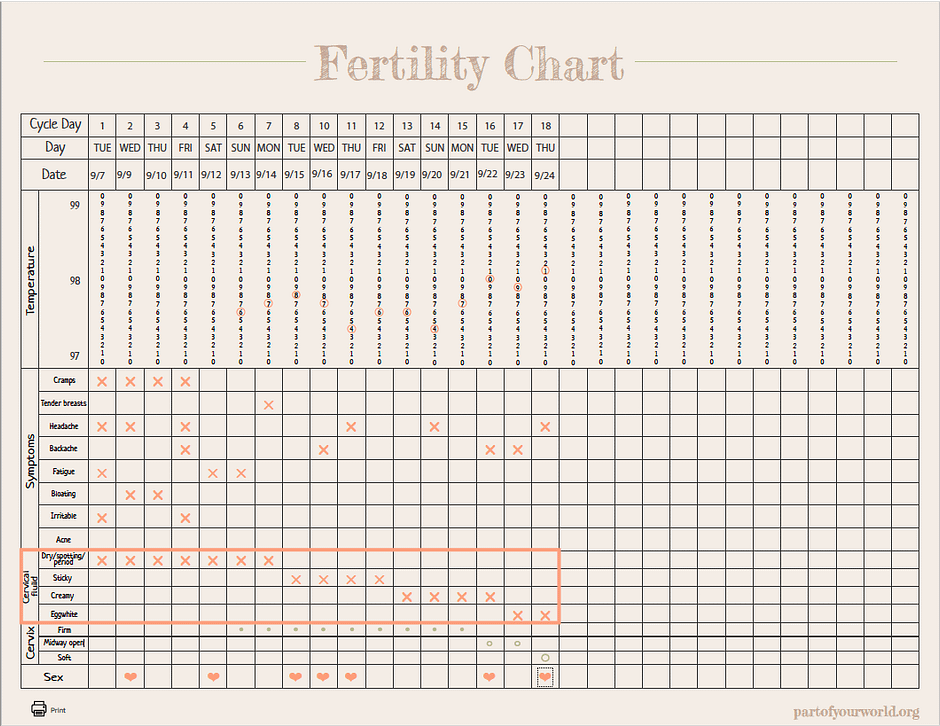Image resolution: width=940 pixels, height=726 pixels.
Task: Remove the Eggwhite X on cycle day 18
Action: [x=545, y=614]
